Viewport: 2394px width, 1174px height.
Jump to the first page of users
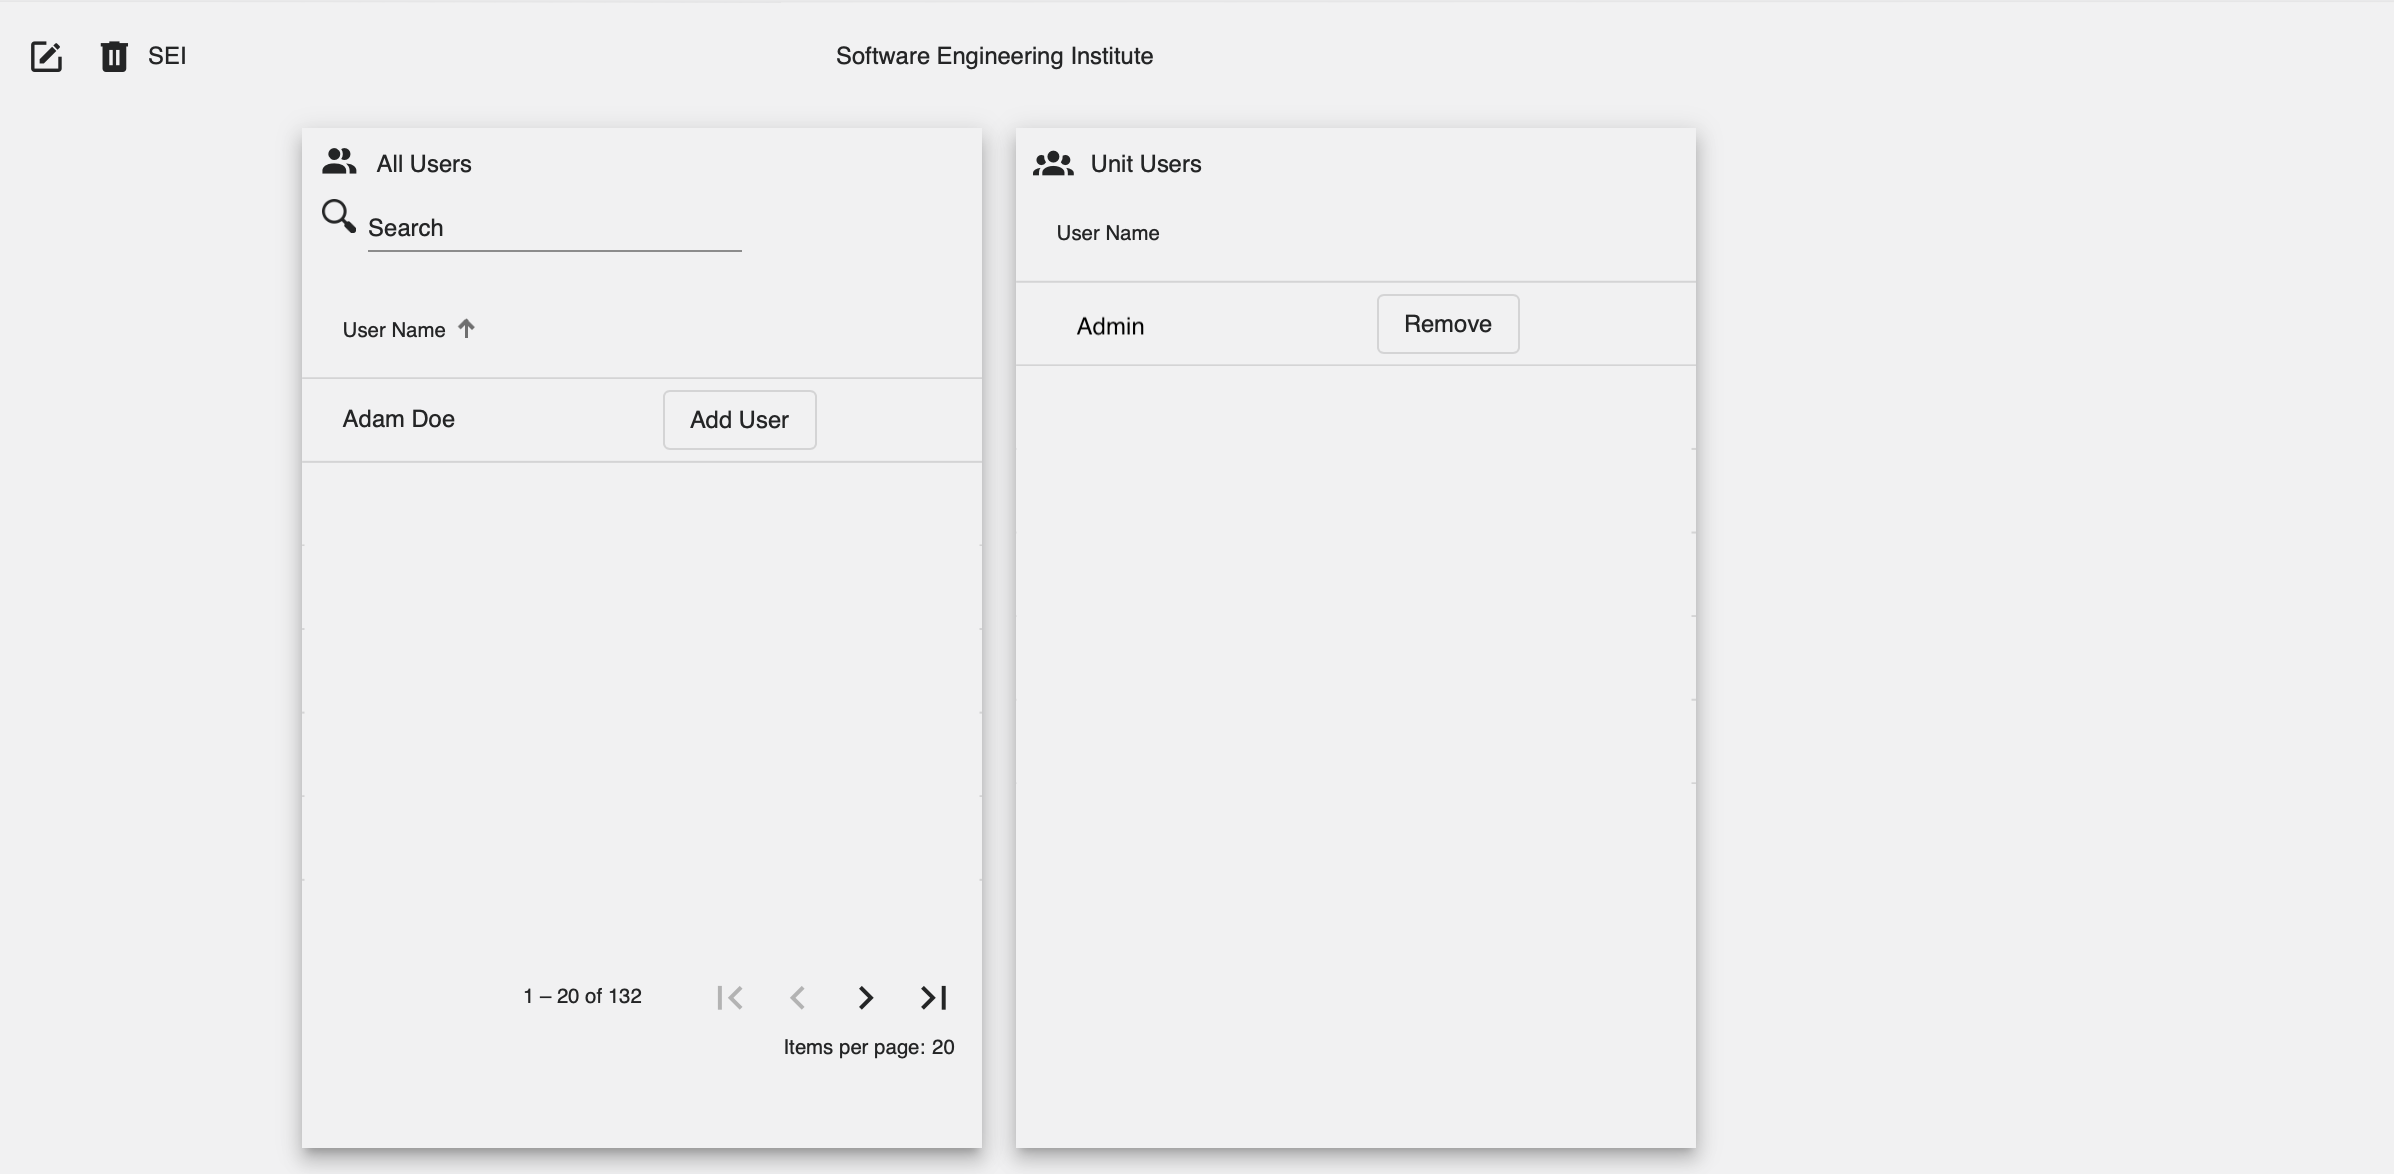click(730, 997)
